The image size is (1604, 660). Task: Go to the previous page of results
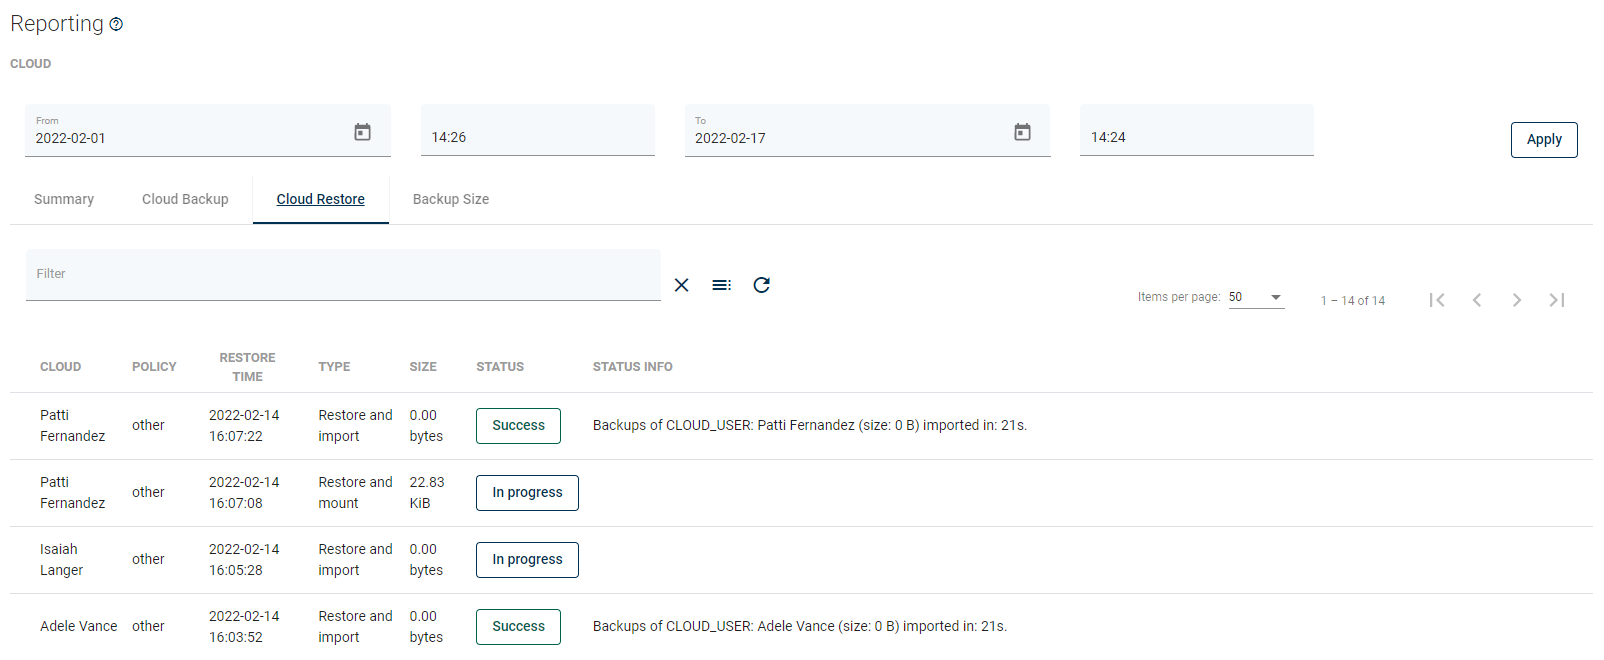[x=1477, y=300]
